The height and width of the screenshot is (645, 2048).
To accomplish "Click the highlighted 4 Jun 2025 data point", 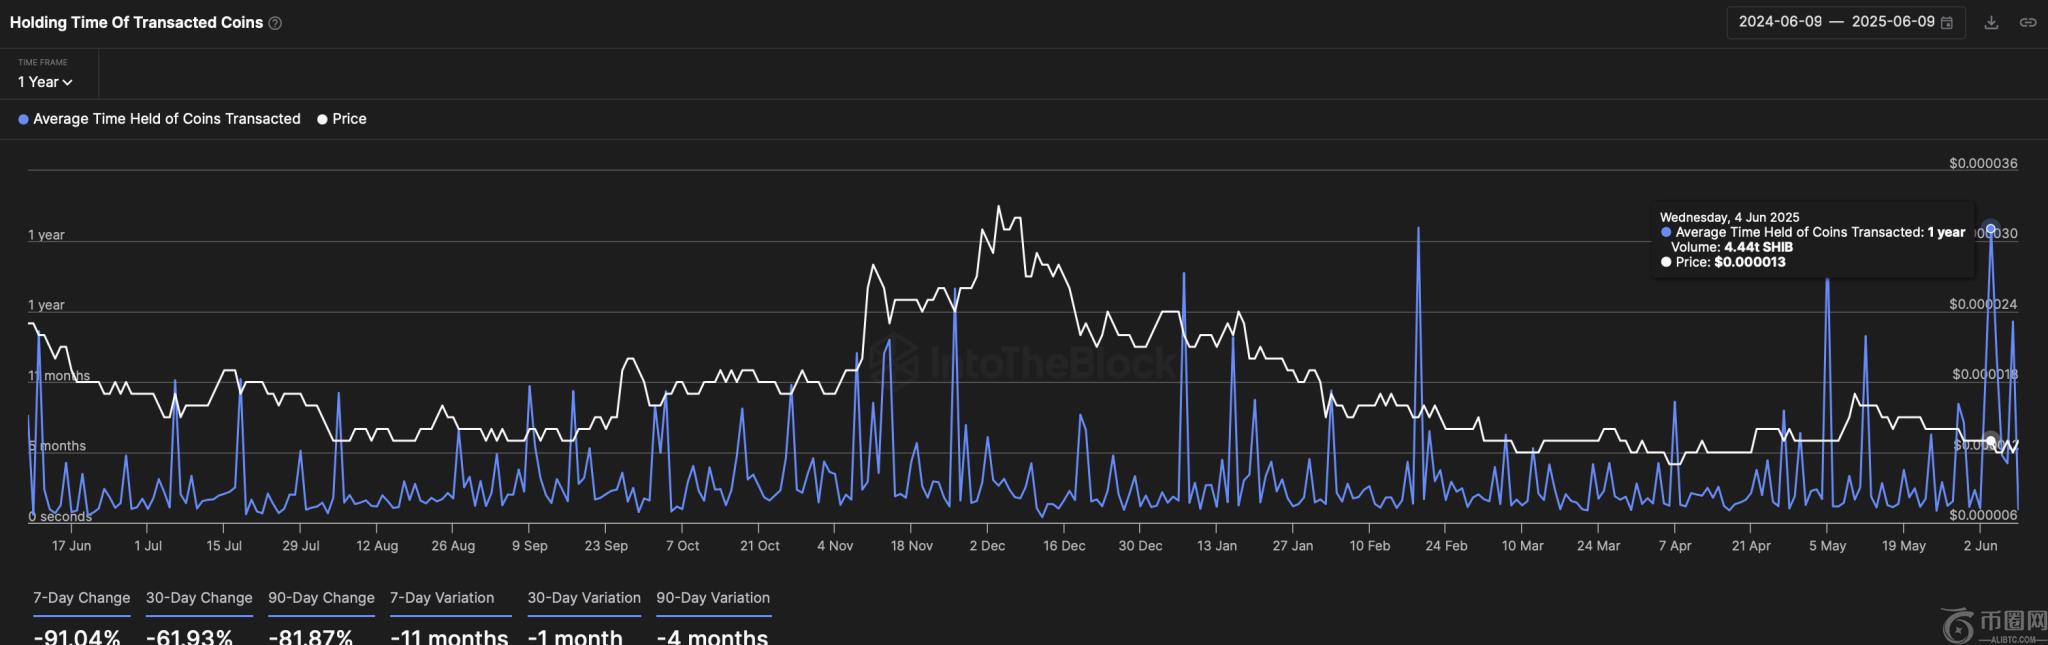I will [x=1991, y=228].
